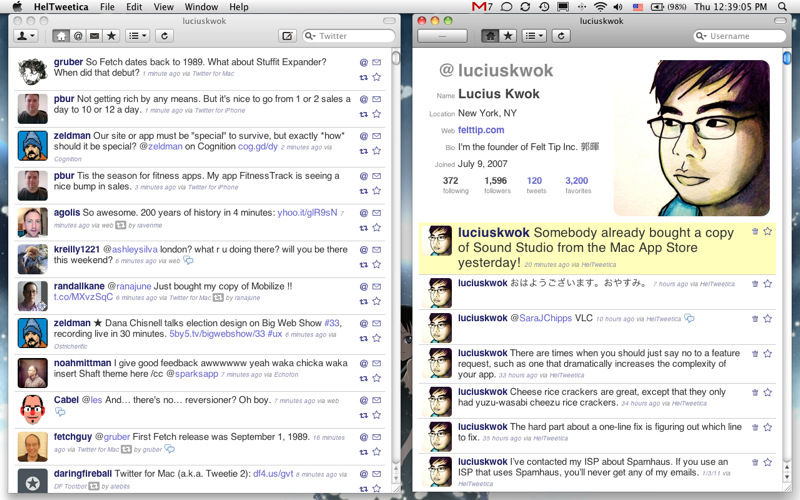800x500 pixels.
Task: Open the View menu
Action: tap(163, 7)
